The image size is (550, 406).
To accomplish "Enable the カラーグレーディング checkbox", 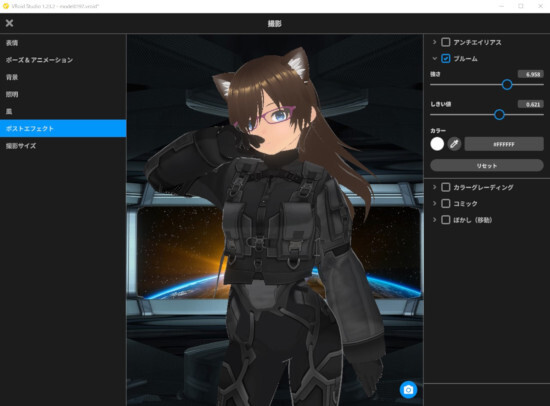I will [445, 187].
